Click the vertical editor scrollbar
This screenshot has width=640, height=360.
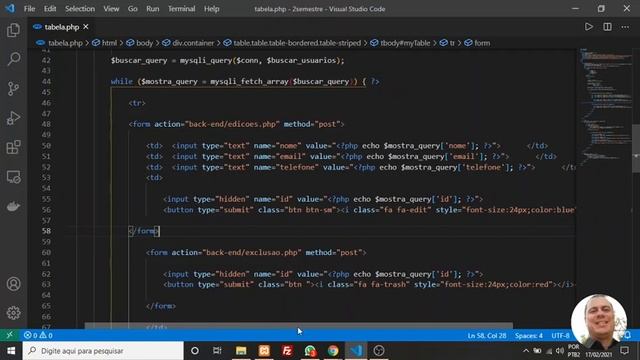click(636, 147)
